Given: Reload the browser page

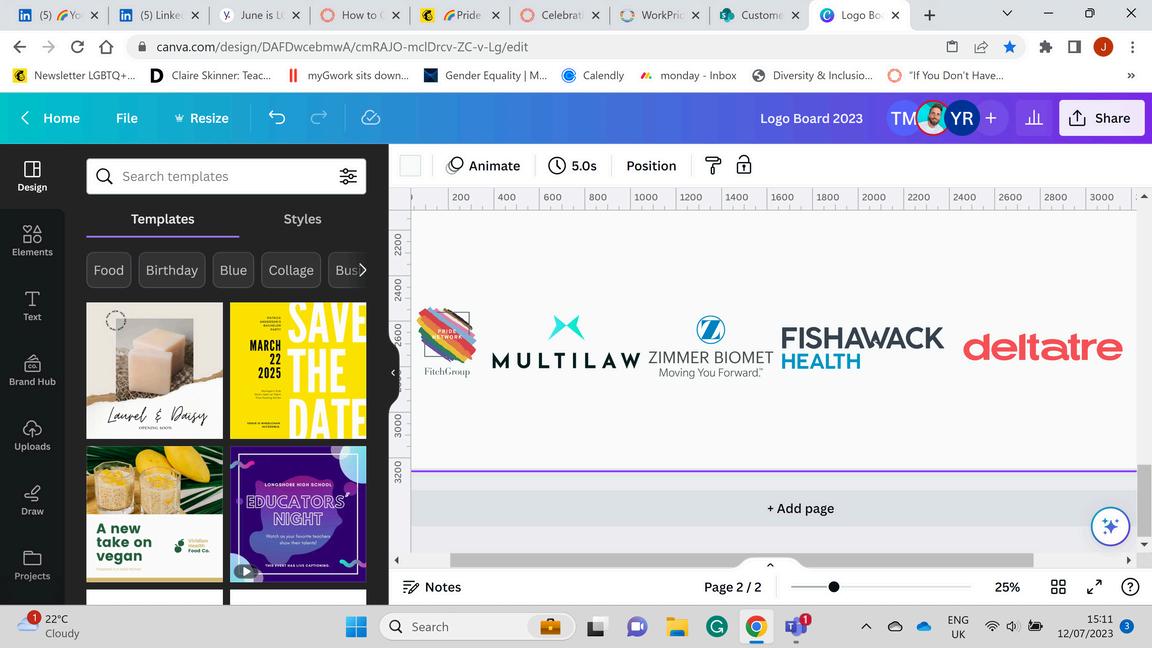Looking at the screenshot, I should point(77,47).
